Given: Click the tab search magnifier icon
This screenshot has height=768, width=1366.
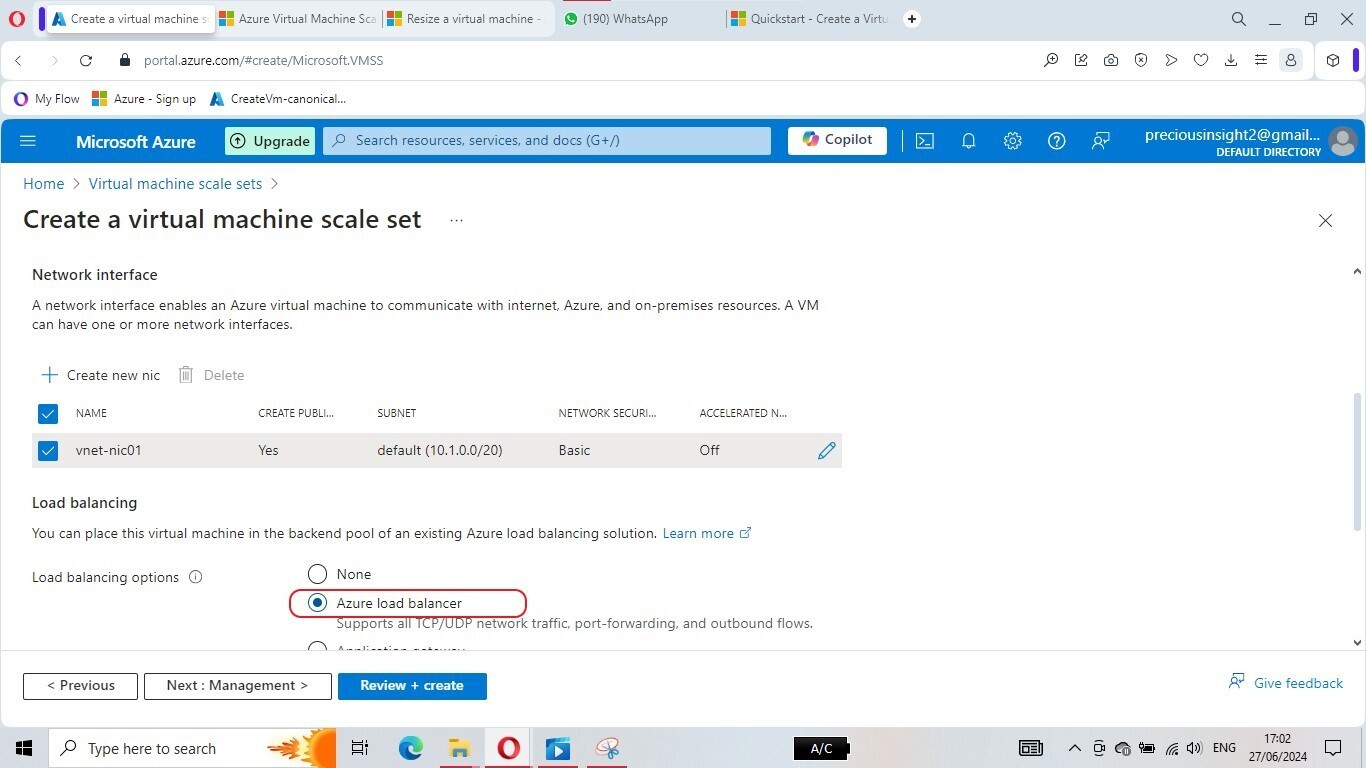Looking at the screenshot, I should 1239,19.
